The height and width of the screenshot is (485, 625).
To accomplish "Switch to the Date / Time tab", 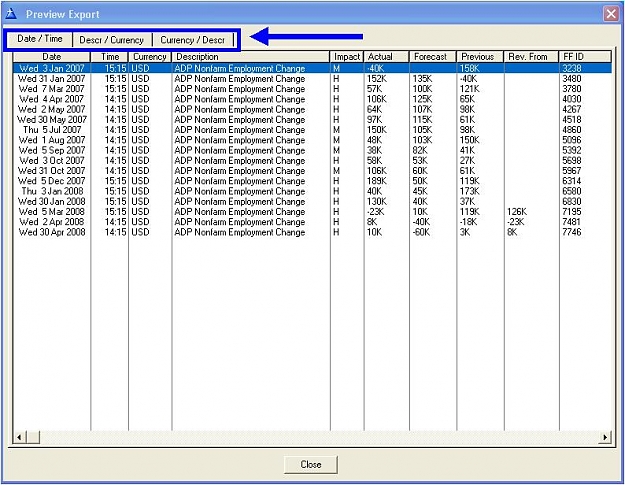I will pyautogui.click(x=39, y=39).
